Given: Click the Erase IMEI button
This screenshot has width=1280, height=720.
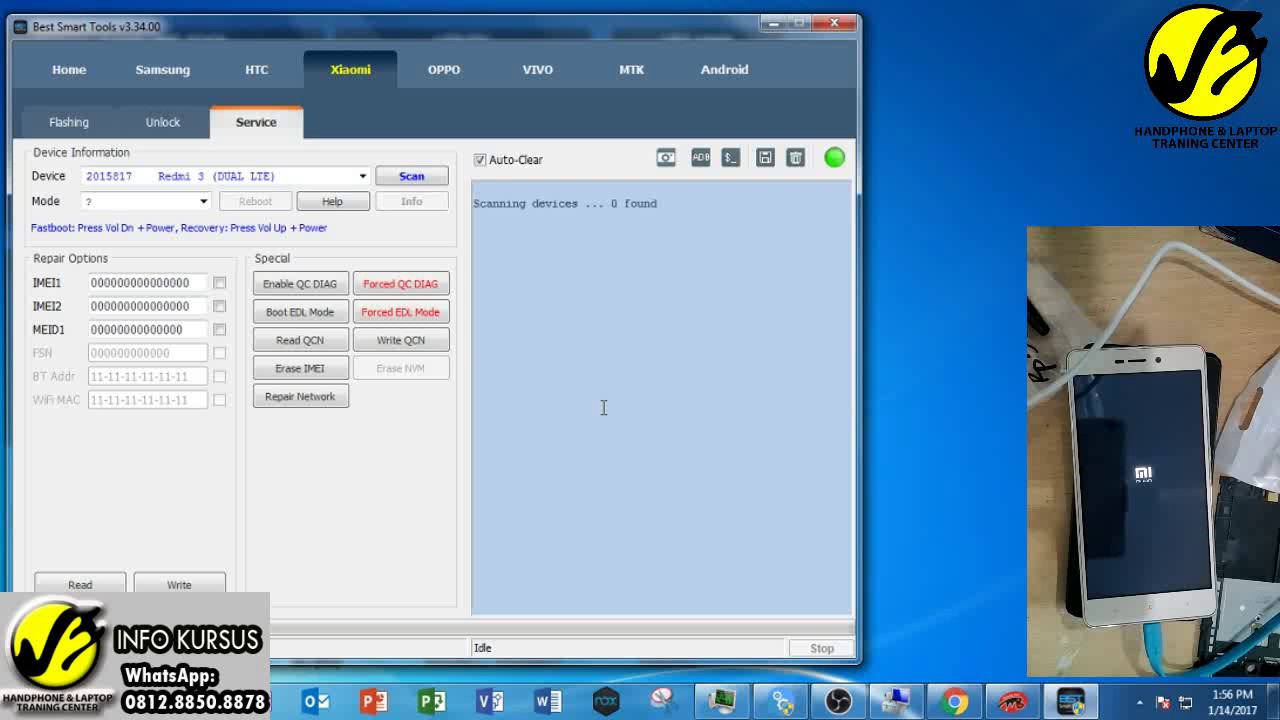Looking at the screenshot, I should [x=300, y=368].
